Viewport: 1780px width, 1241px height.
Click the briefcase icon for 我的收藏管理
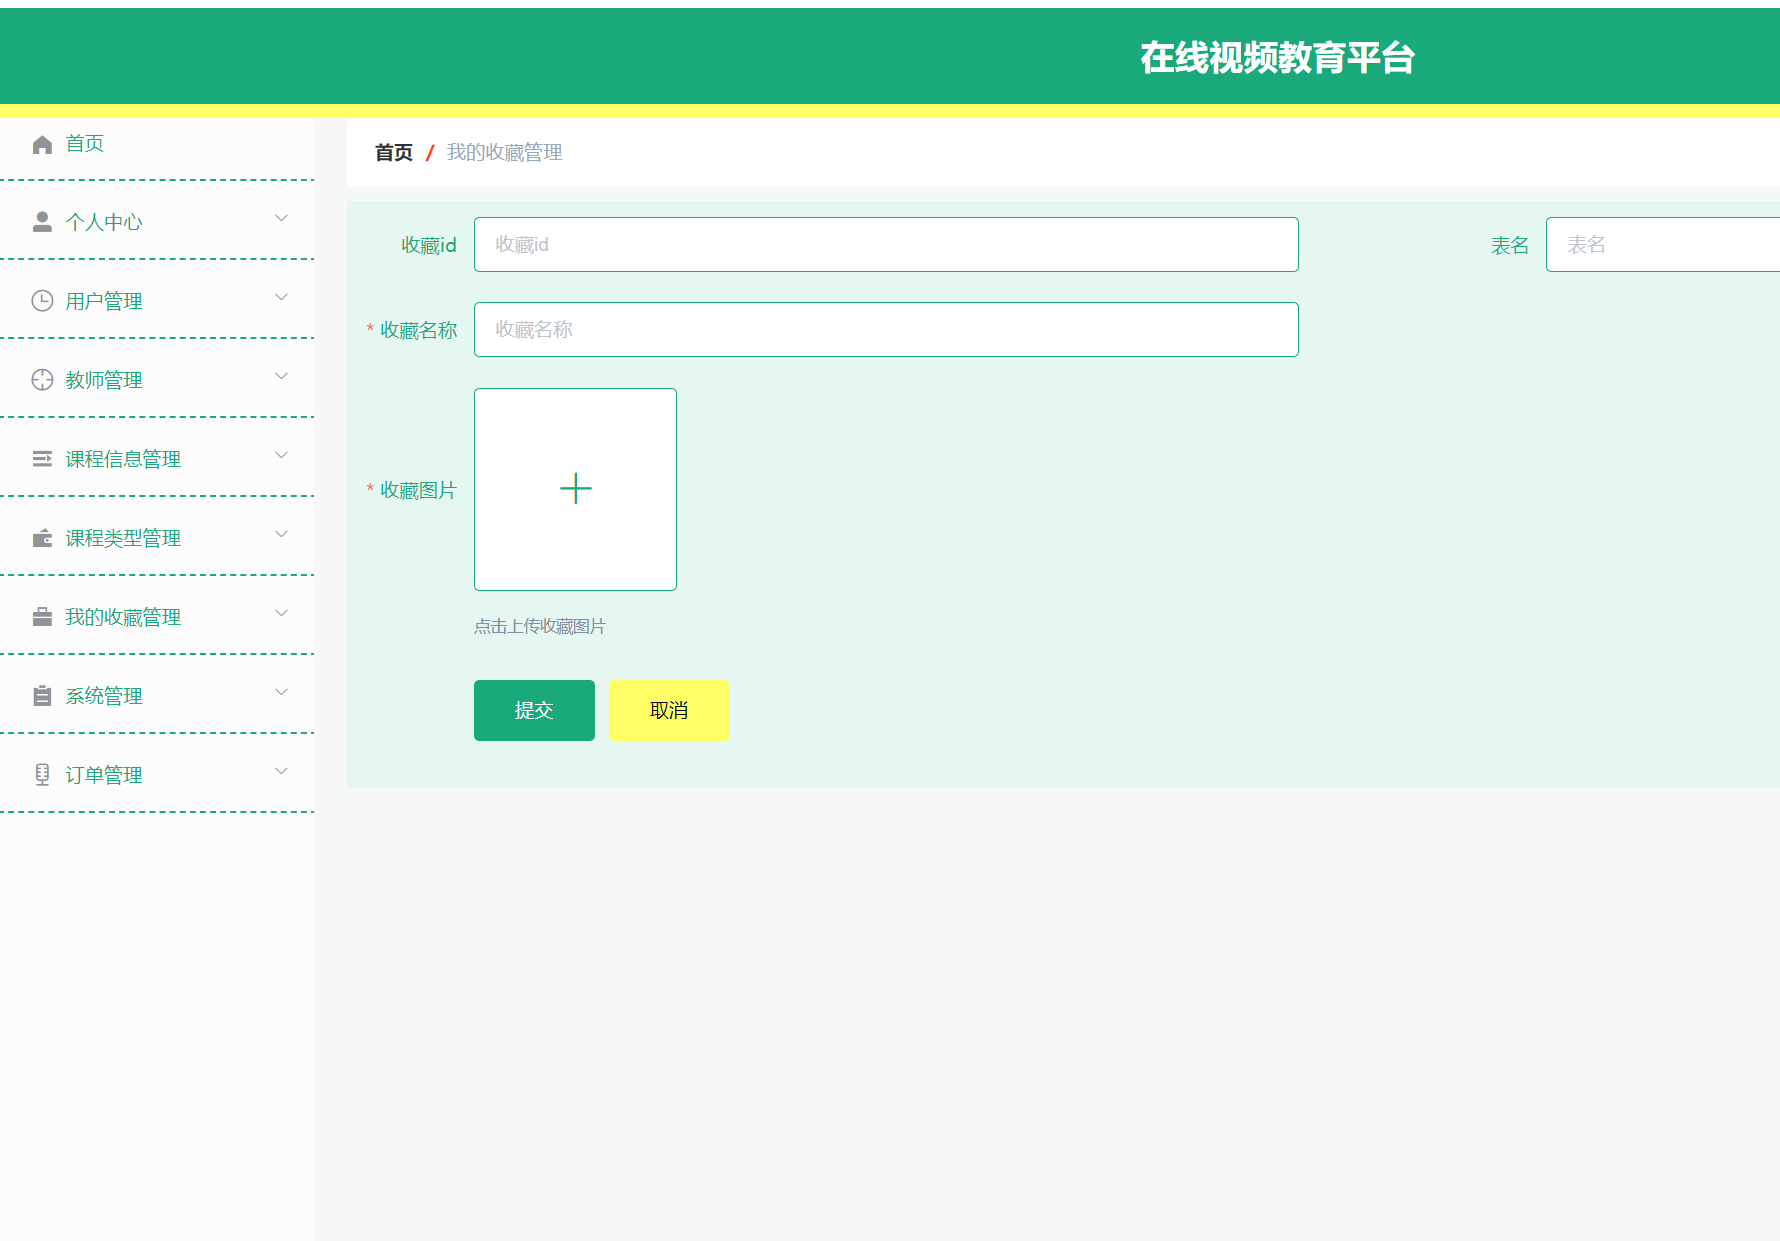click(x=42, y=616)
